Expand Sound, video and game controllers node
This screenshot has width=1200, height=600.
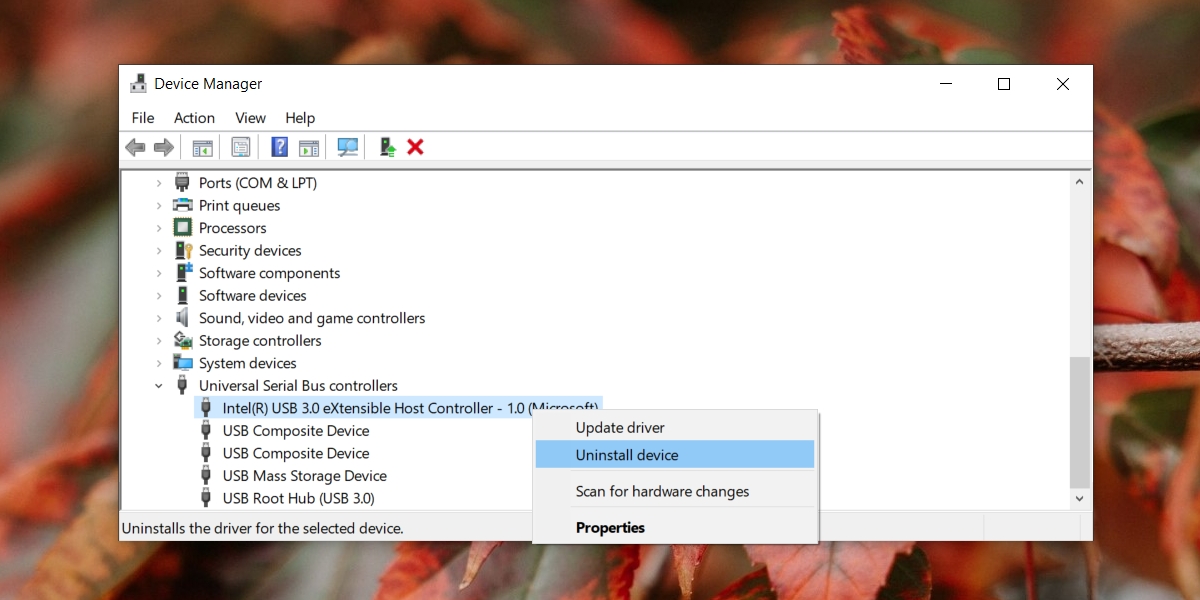point(158,318)
